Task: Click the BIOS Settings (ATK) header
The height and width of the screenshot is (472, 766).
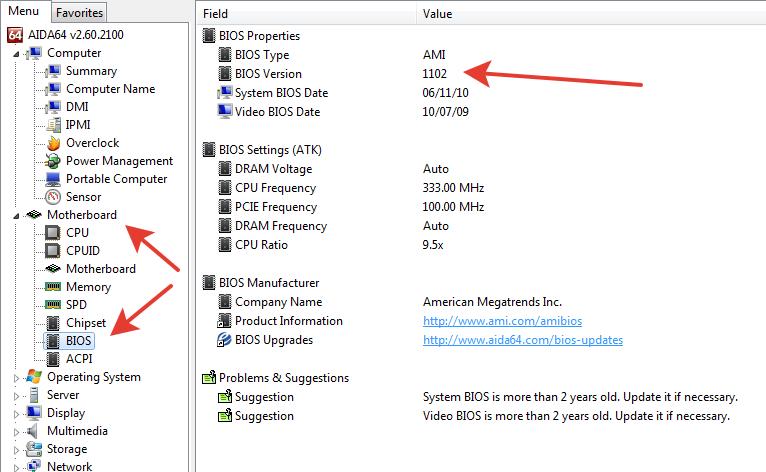Action: click(x=270, y=150)
